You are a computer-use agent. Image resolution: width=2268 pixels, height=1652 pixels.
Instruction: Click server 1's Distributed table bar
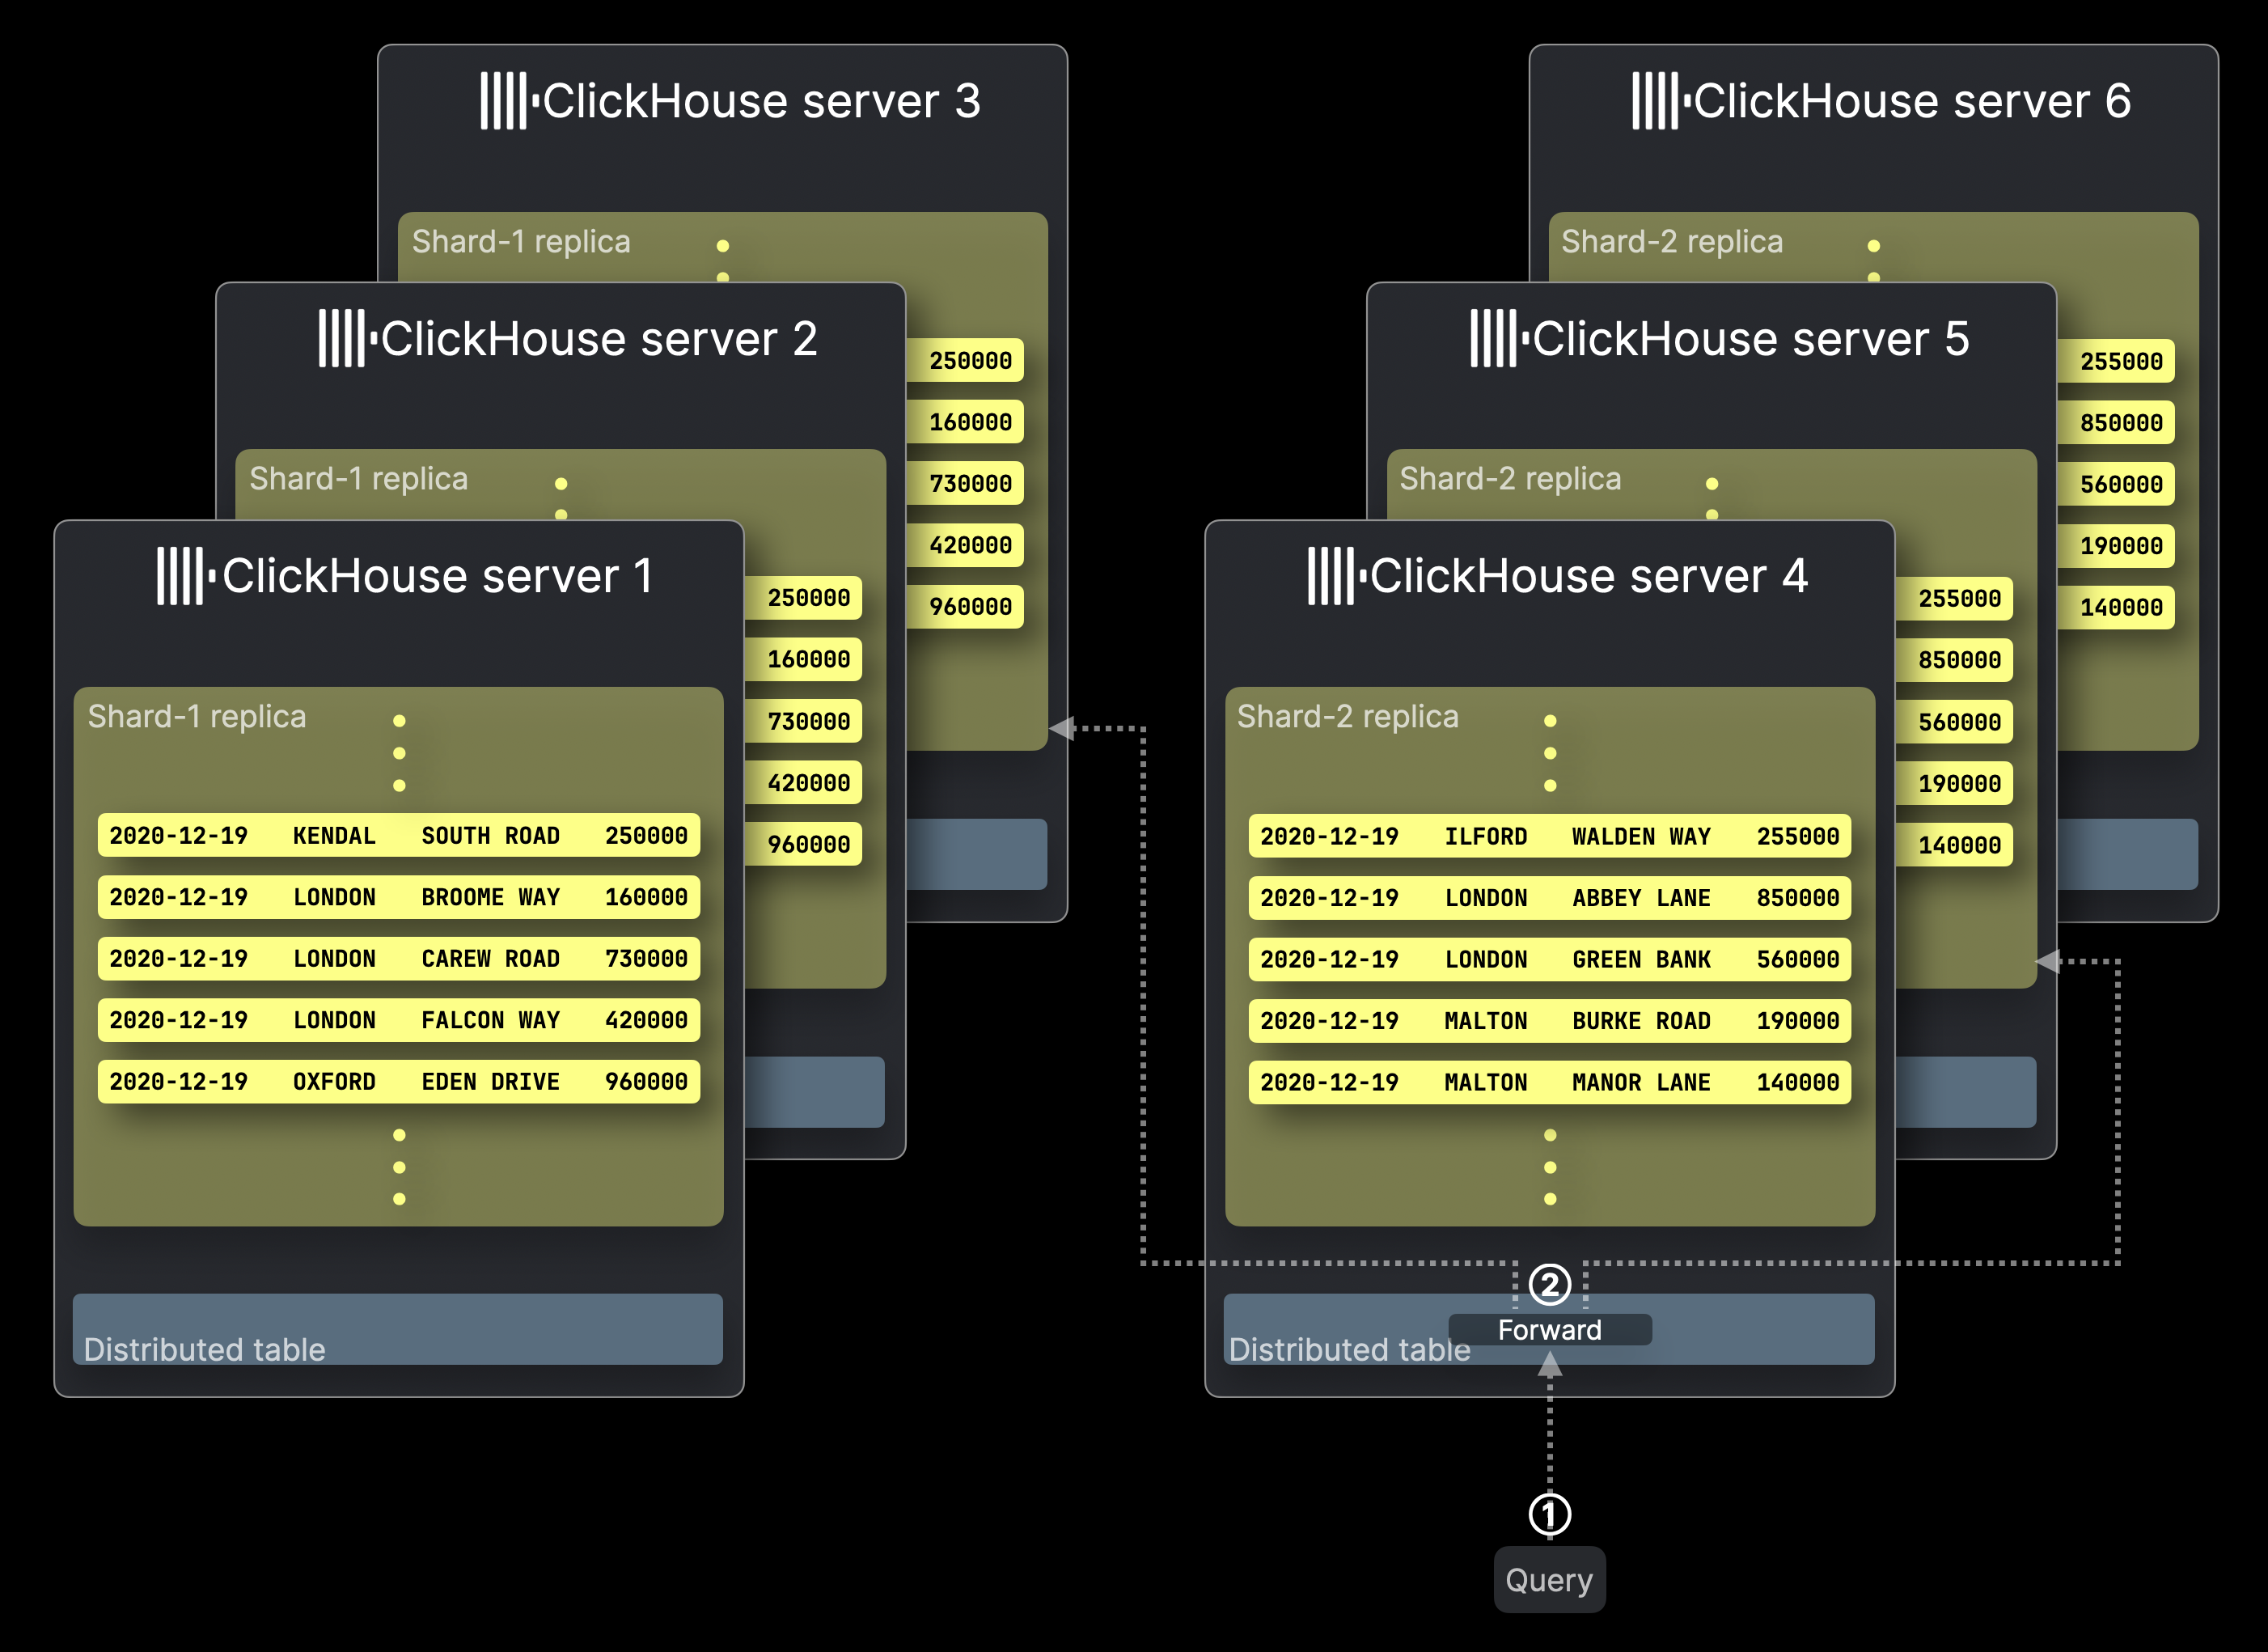click(398, 1329)
